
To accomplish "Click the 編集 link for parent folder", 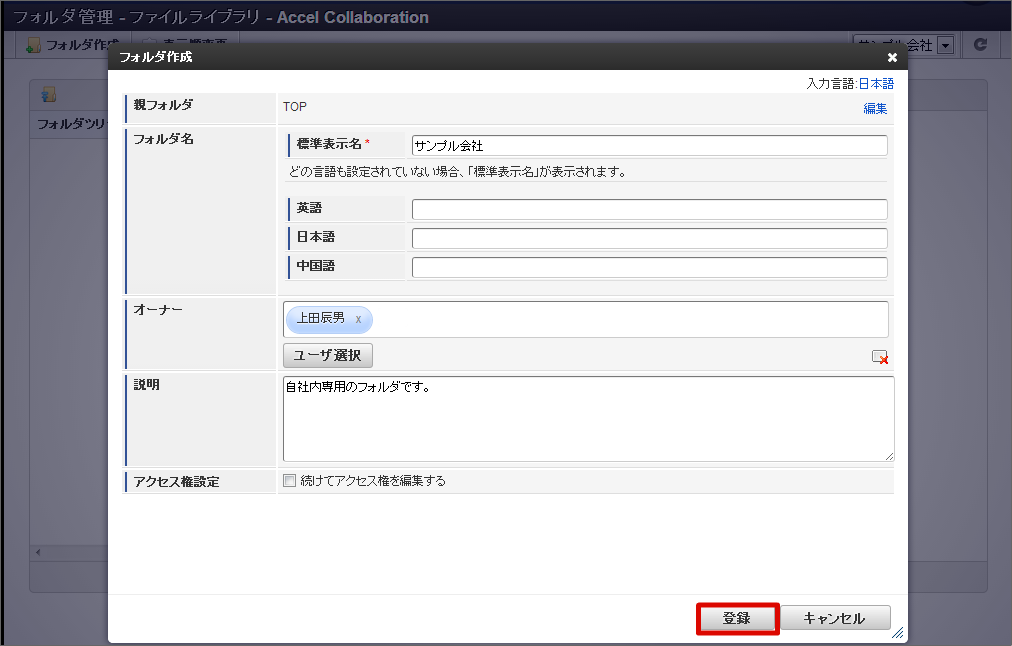I will [875, 108].
